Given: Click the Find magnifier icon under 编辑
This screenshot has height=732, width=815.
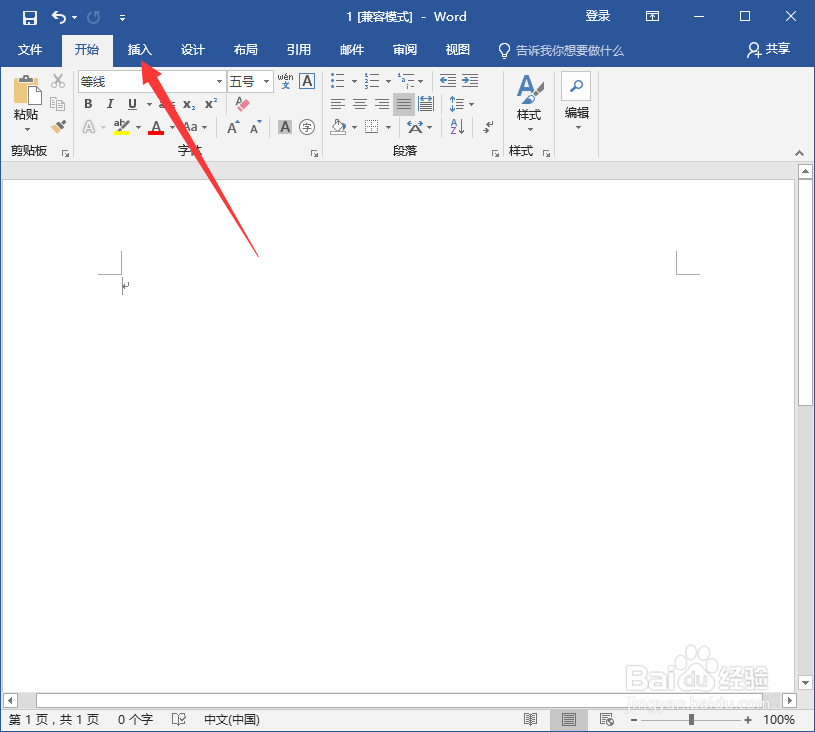Looking at the screenshot, I should pos(576,86).
